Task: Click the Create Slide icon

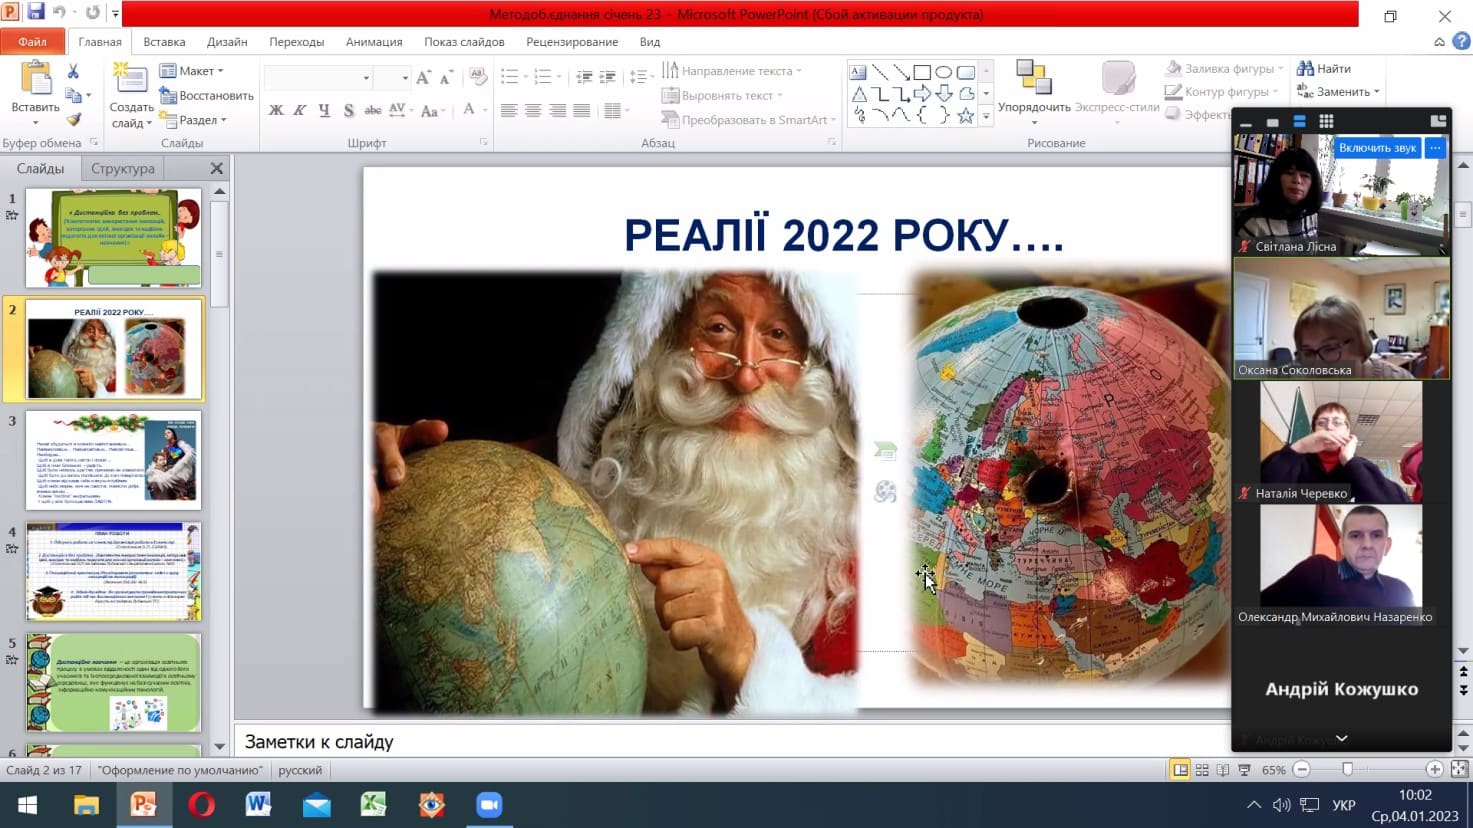Action: pos(130,78)
